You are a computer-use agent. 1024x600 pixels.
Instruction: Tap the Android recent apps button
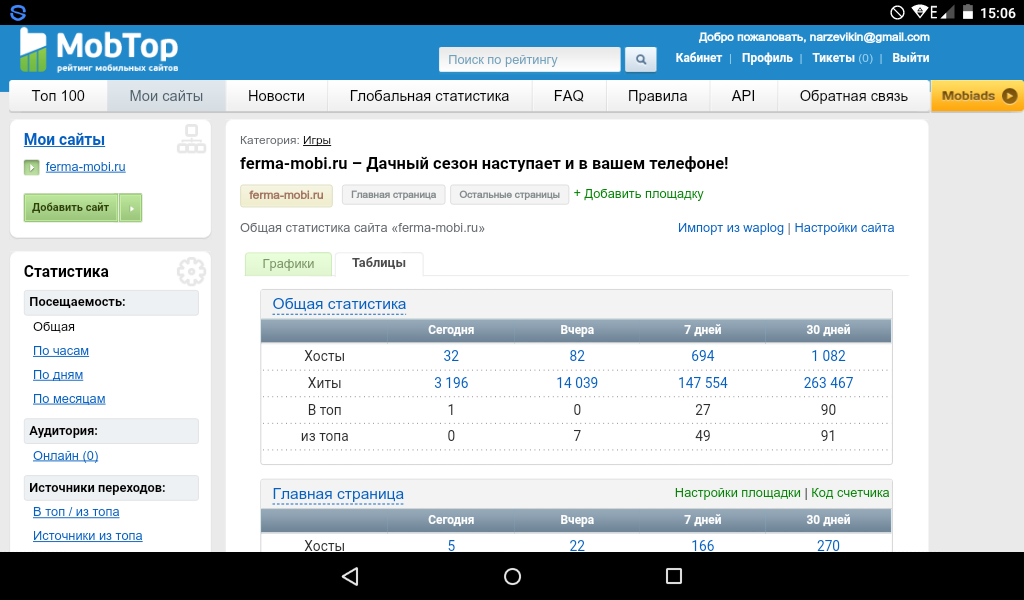[x=673, y=576]
